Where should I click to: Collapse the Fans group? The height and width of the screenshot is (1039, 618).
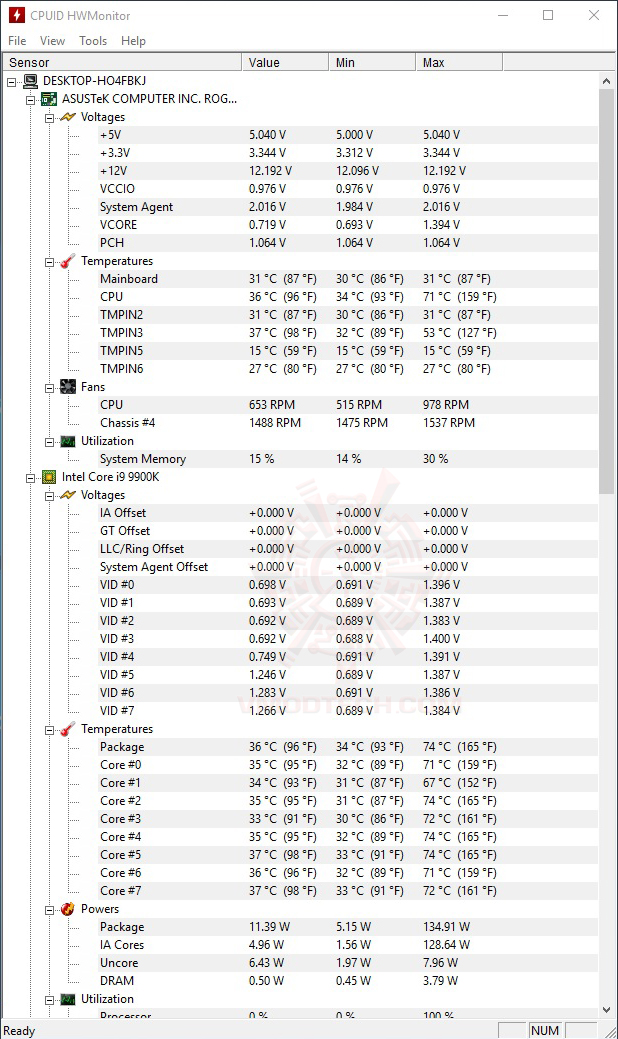click(x=49, y=388)
